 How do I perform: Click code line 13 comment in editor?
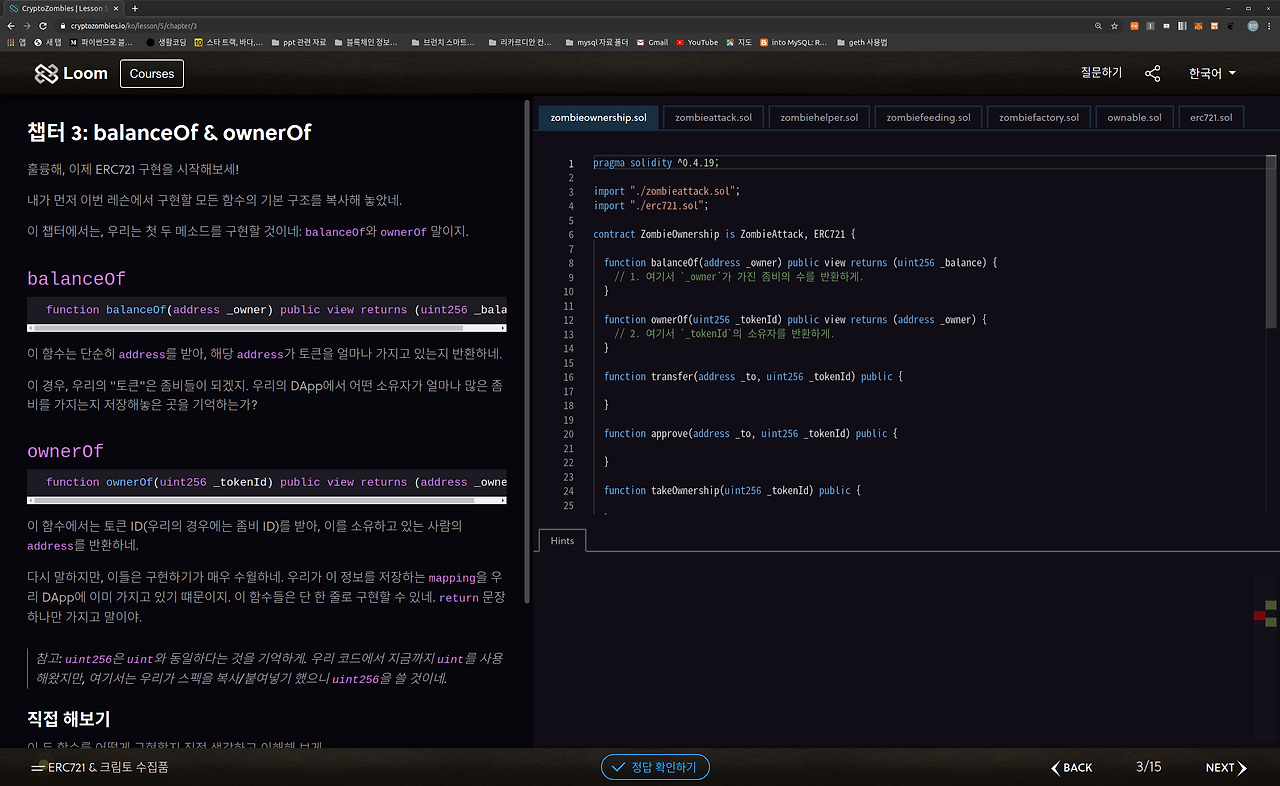click(x=724, y=334)
